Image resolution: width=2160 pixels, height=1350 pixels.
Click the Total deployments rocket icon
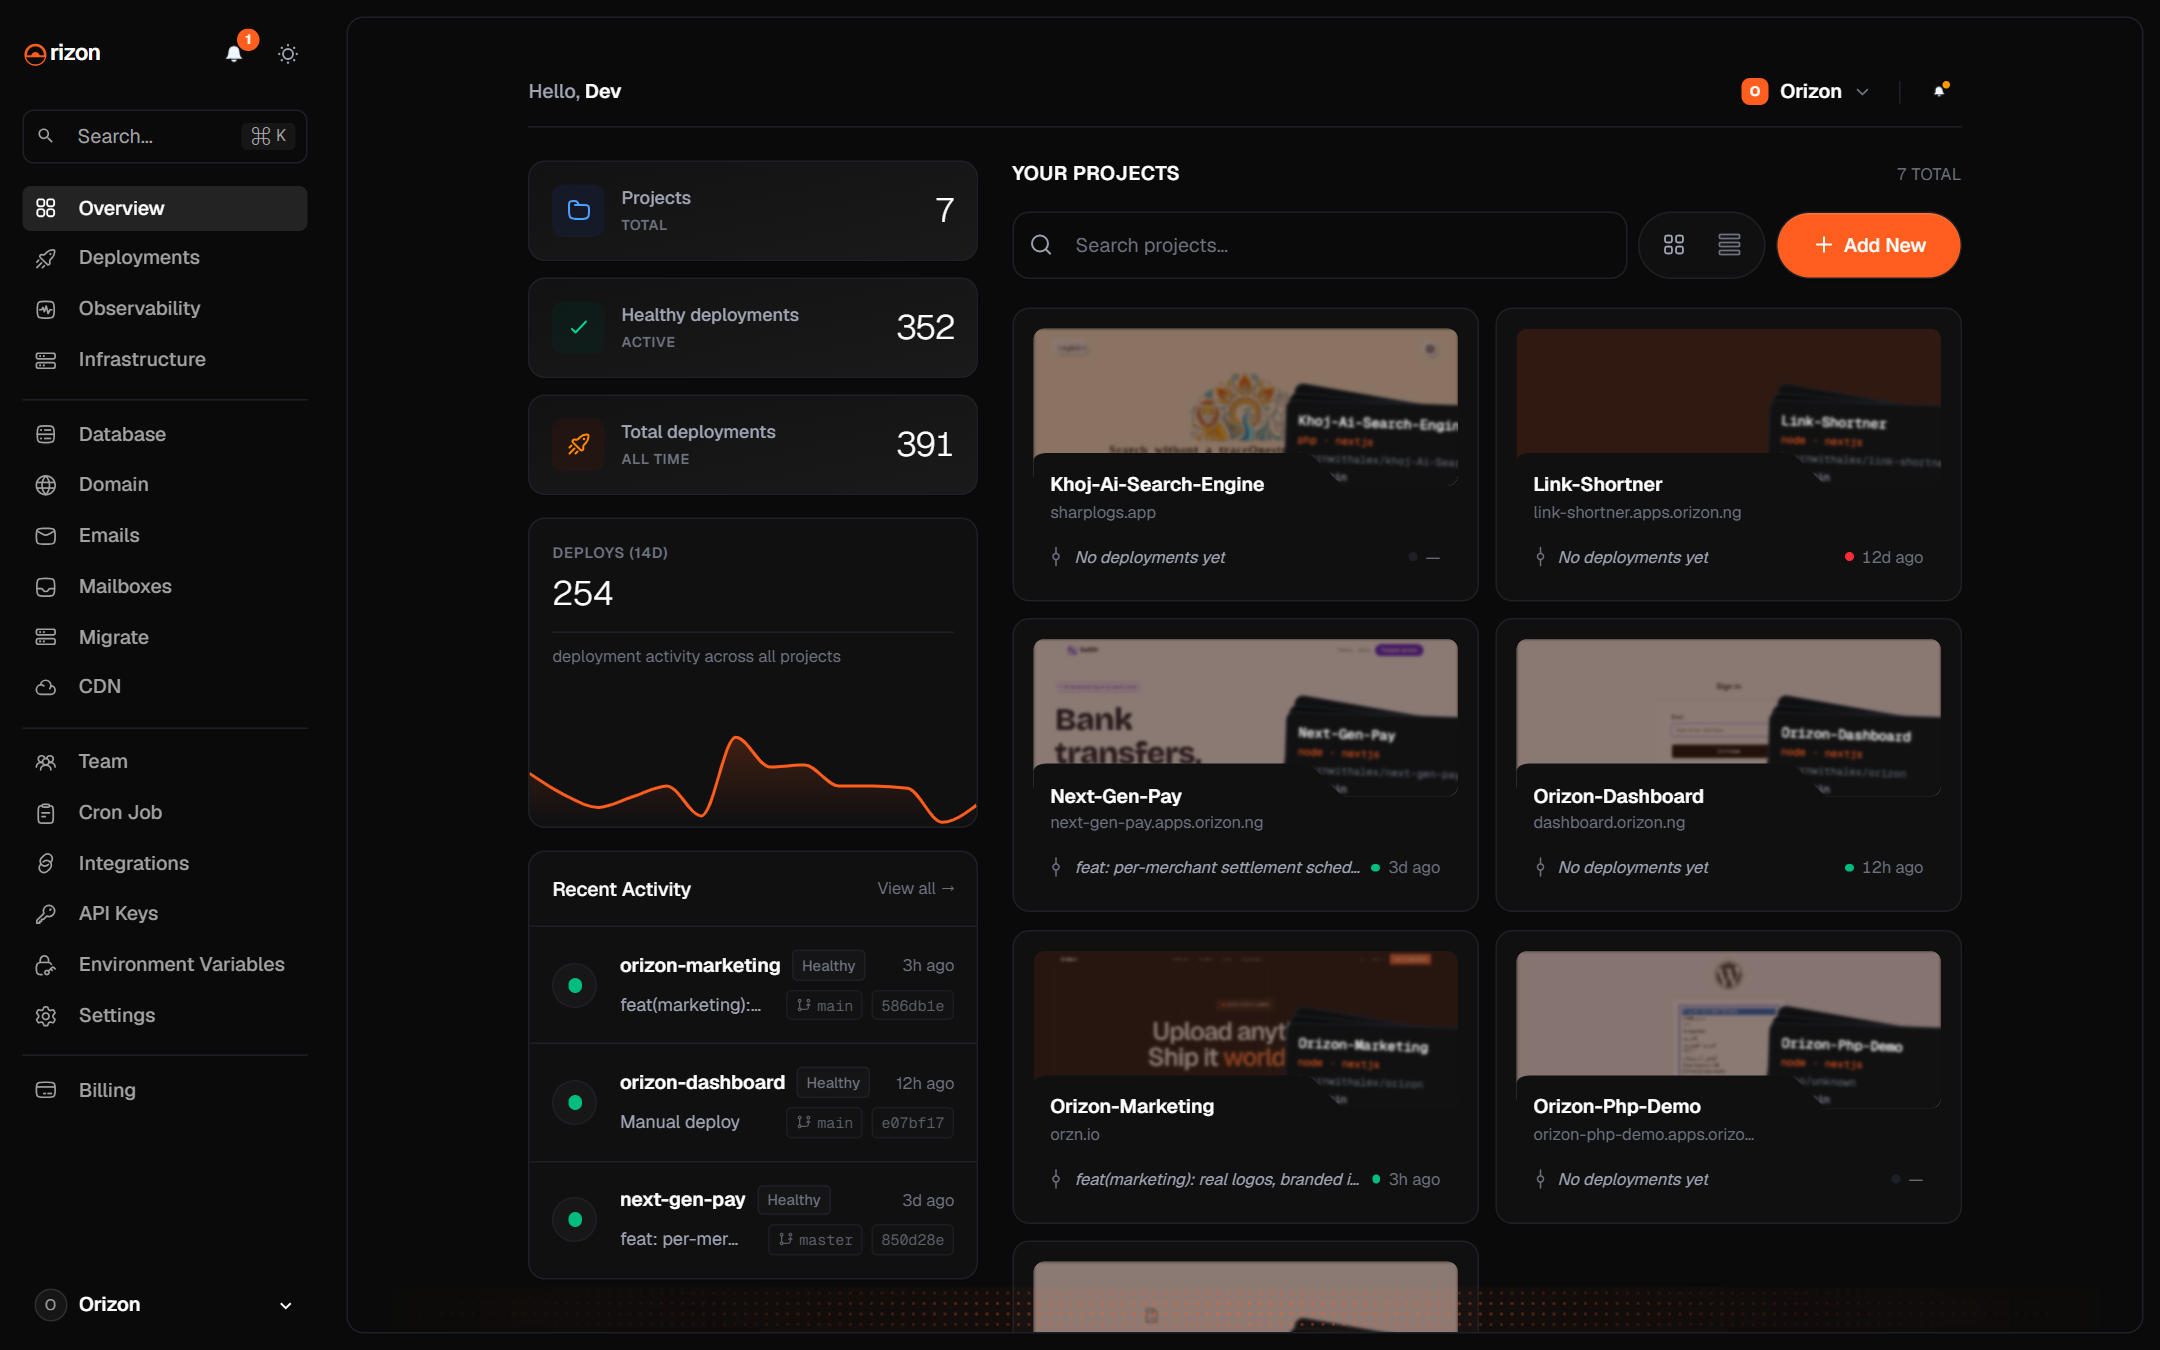578,444
